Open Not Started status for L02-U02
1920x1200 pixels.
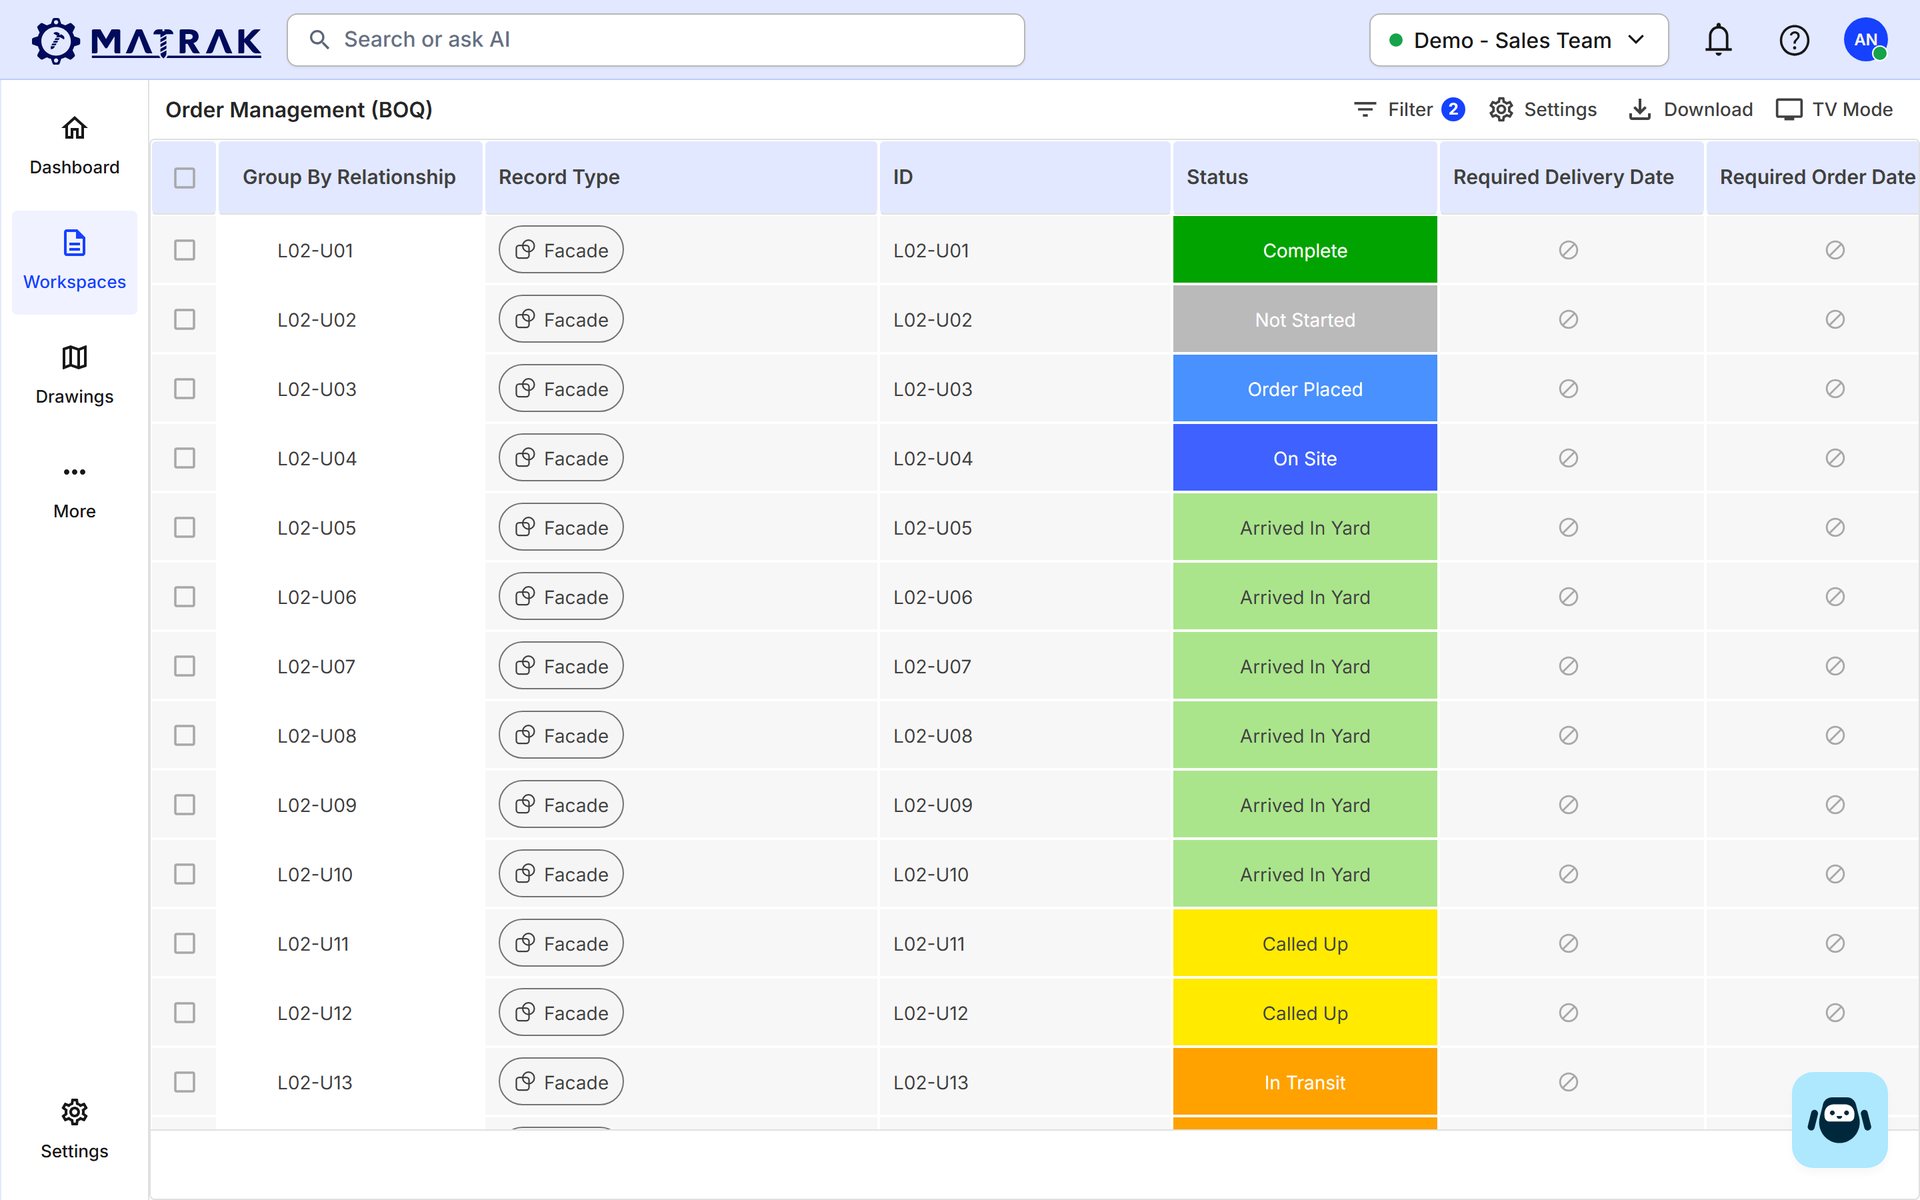tap(1305, 319)
